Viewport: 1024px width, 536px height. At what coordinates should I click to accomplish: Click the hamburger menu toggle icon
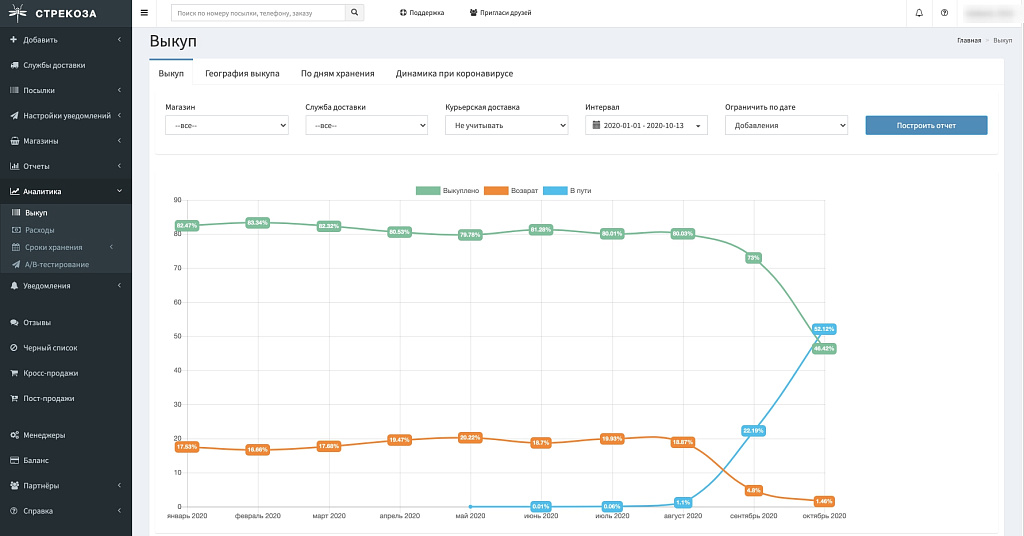pos(145,13)
